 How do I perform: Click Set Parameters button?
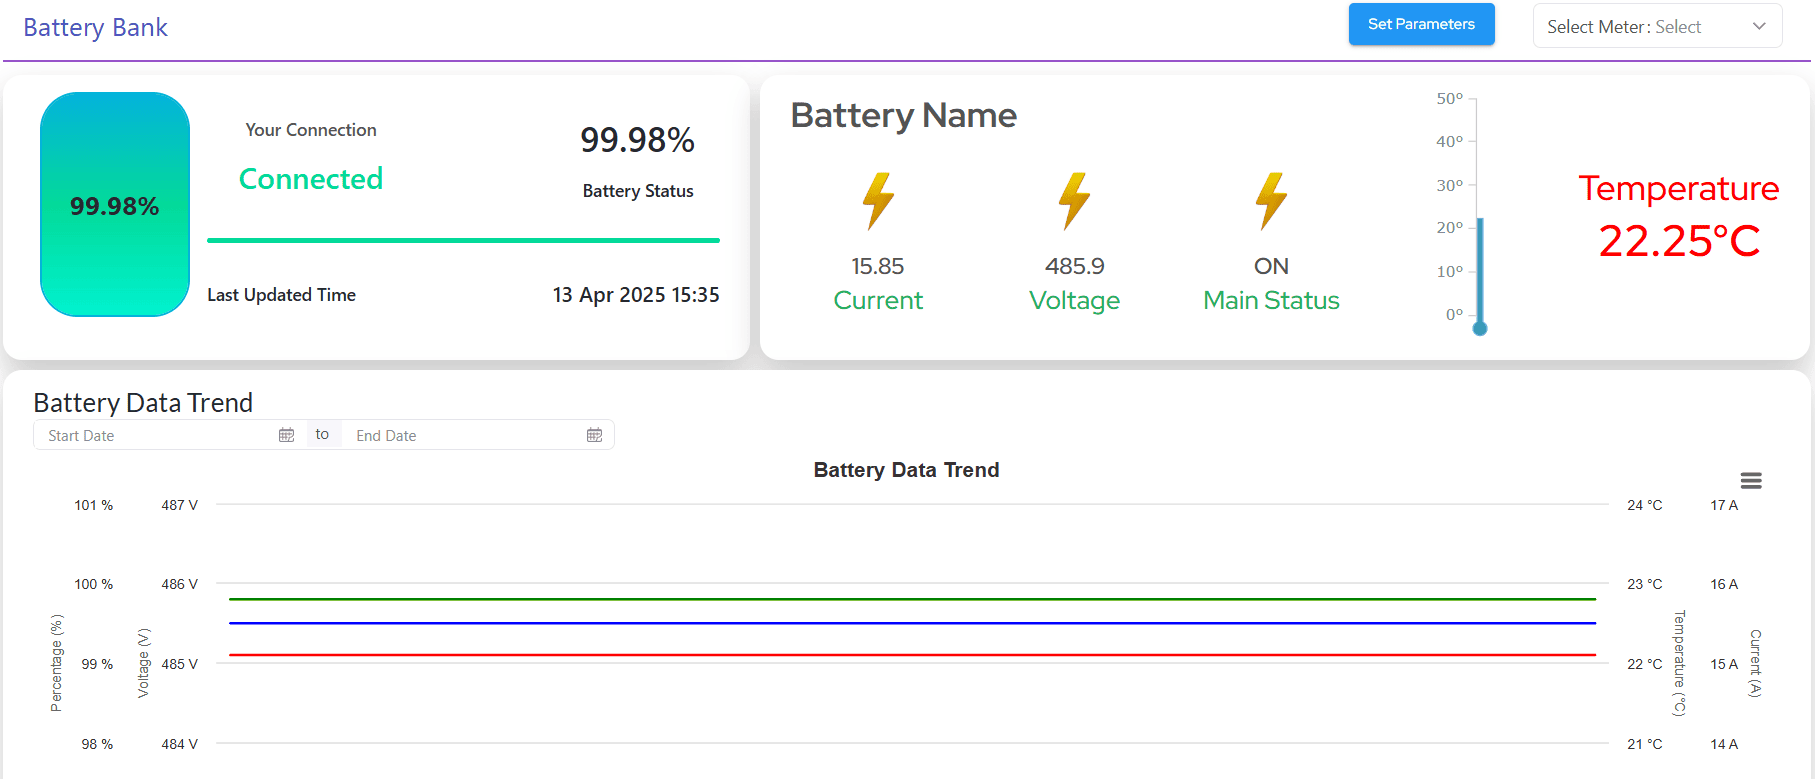(x=1421, y=24)
